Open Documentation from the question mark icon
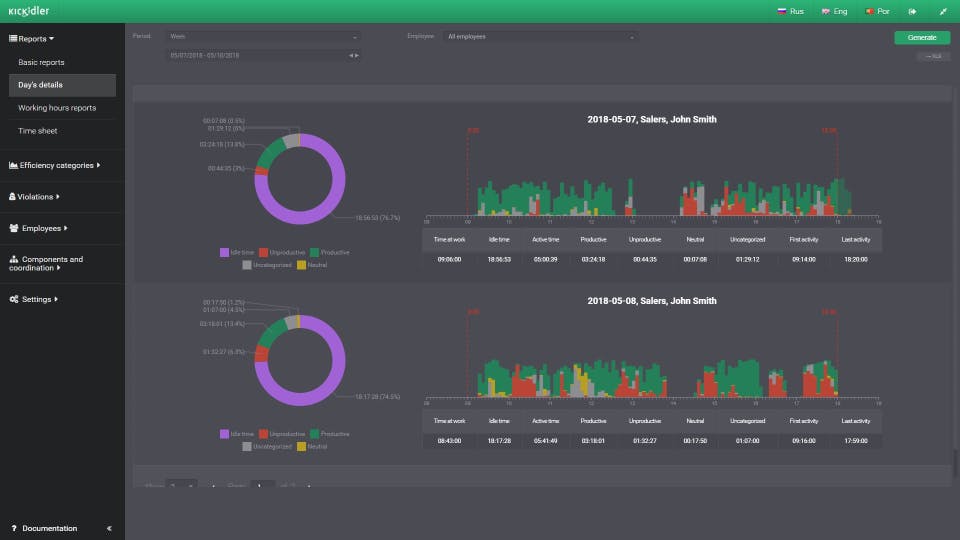 [14, 528]
